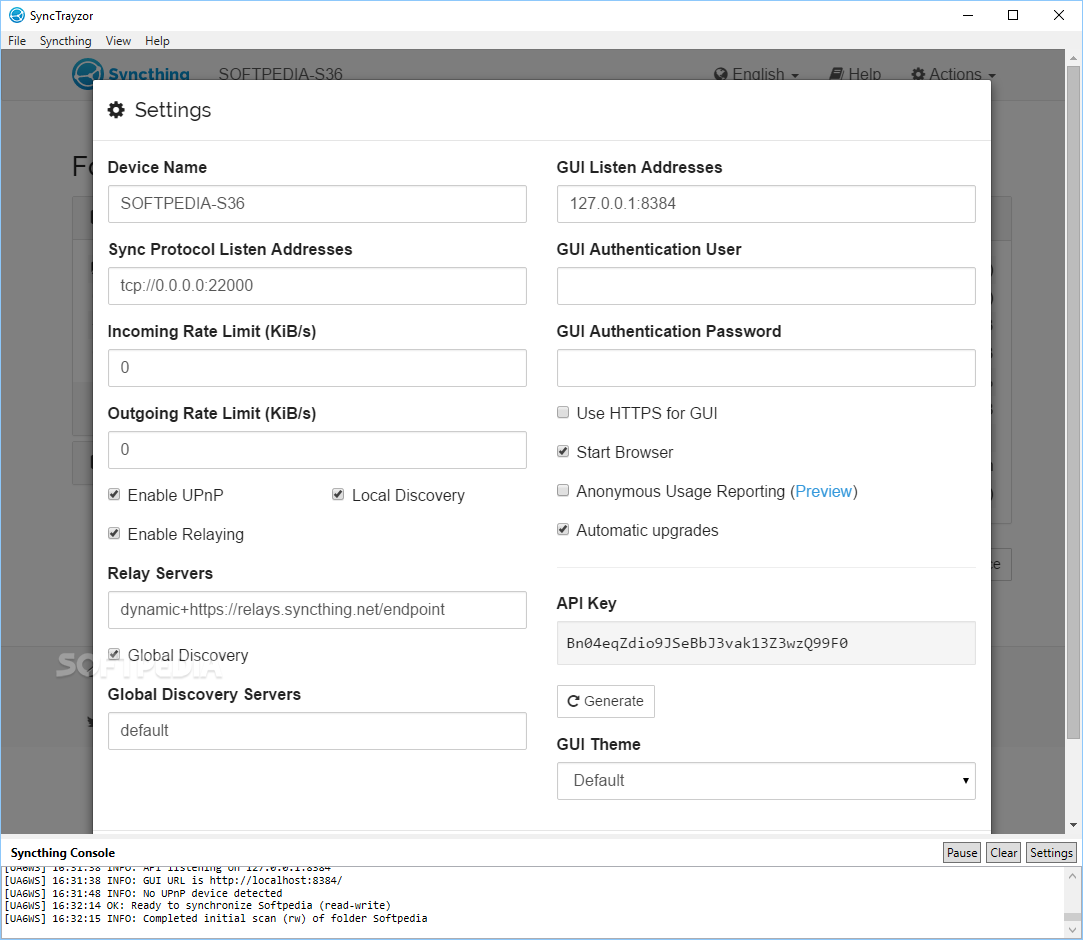This screenshot has height=940, width=1083.
Task: Click the Device Name input field
Action: 317,204
